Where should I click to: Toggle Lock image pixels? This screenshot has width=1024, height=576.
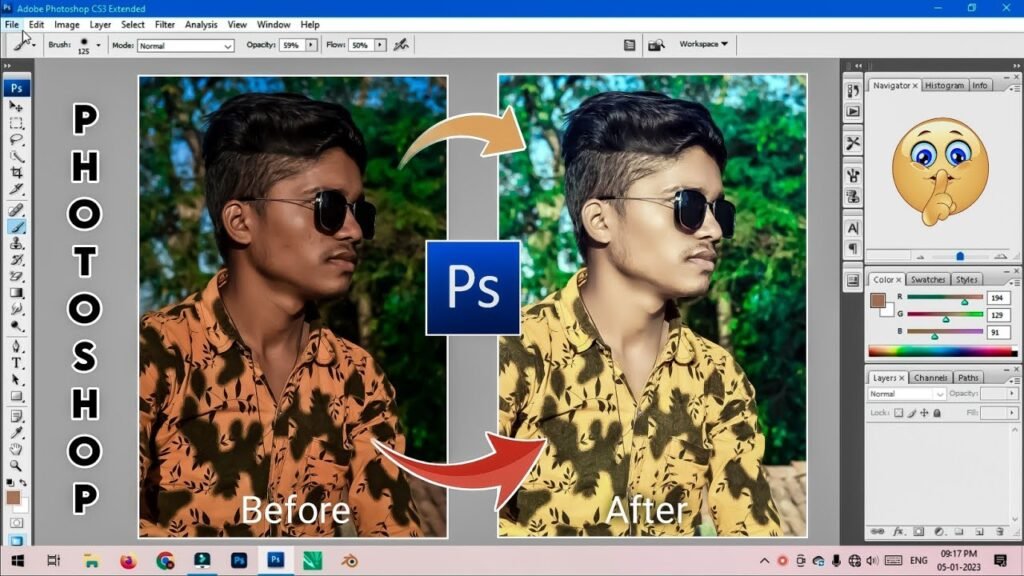tap(912, 413)
